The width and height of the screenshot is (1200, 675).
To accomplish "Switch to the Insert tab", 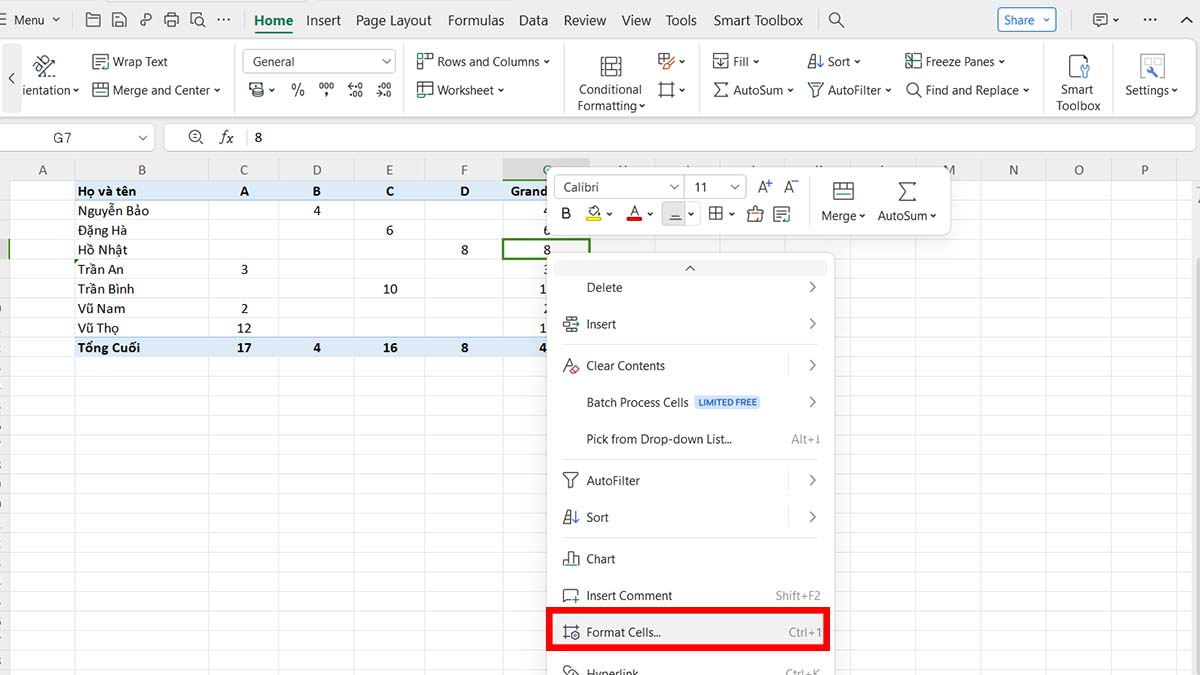I will tap(323, 20).
